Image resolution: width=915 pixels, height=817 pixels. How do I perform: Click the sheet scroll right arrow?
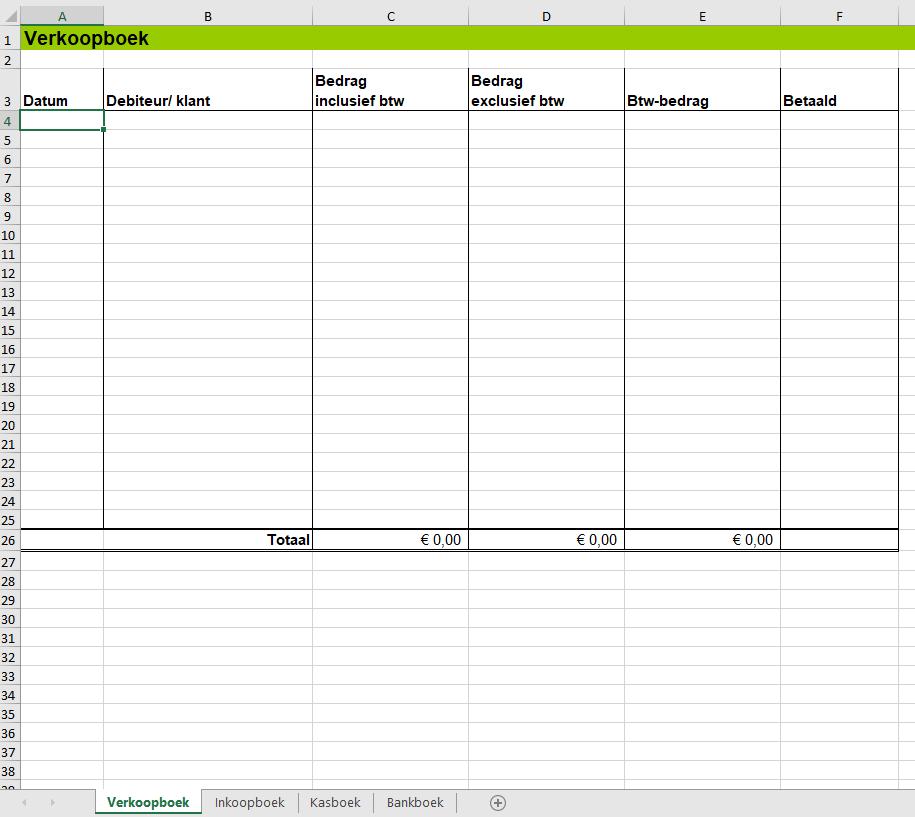tap(52, 803)
